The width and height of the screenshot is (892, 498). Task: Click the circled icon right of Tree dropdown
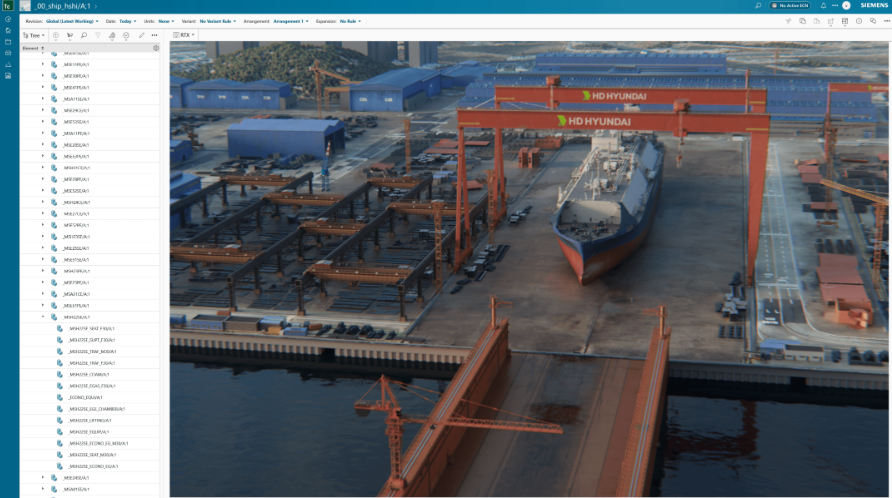[x=55, y=35]
